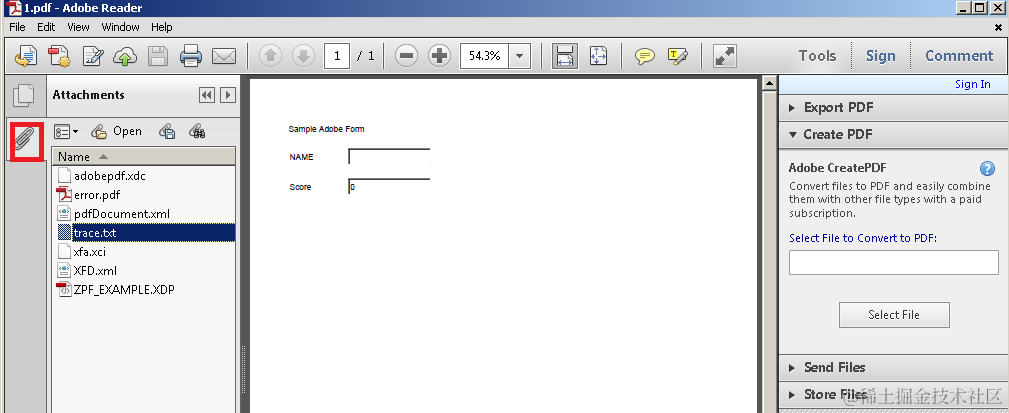Open the File menu
Image resolution: width=1009 pixels, height=413 pixels.
point(17,27)
